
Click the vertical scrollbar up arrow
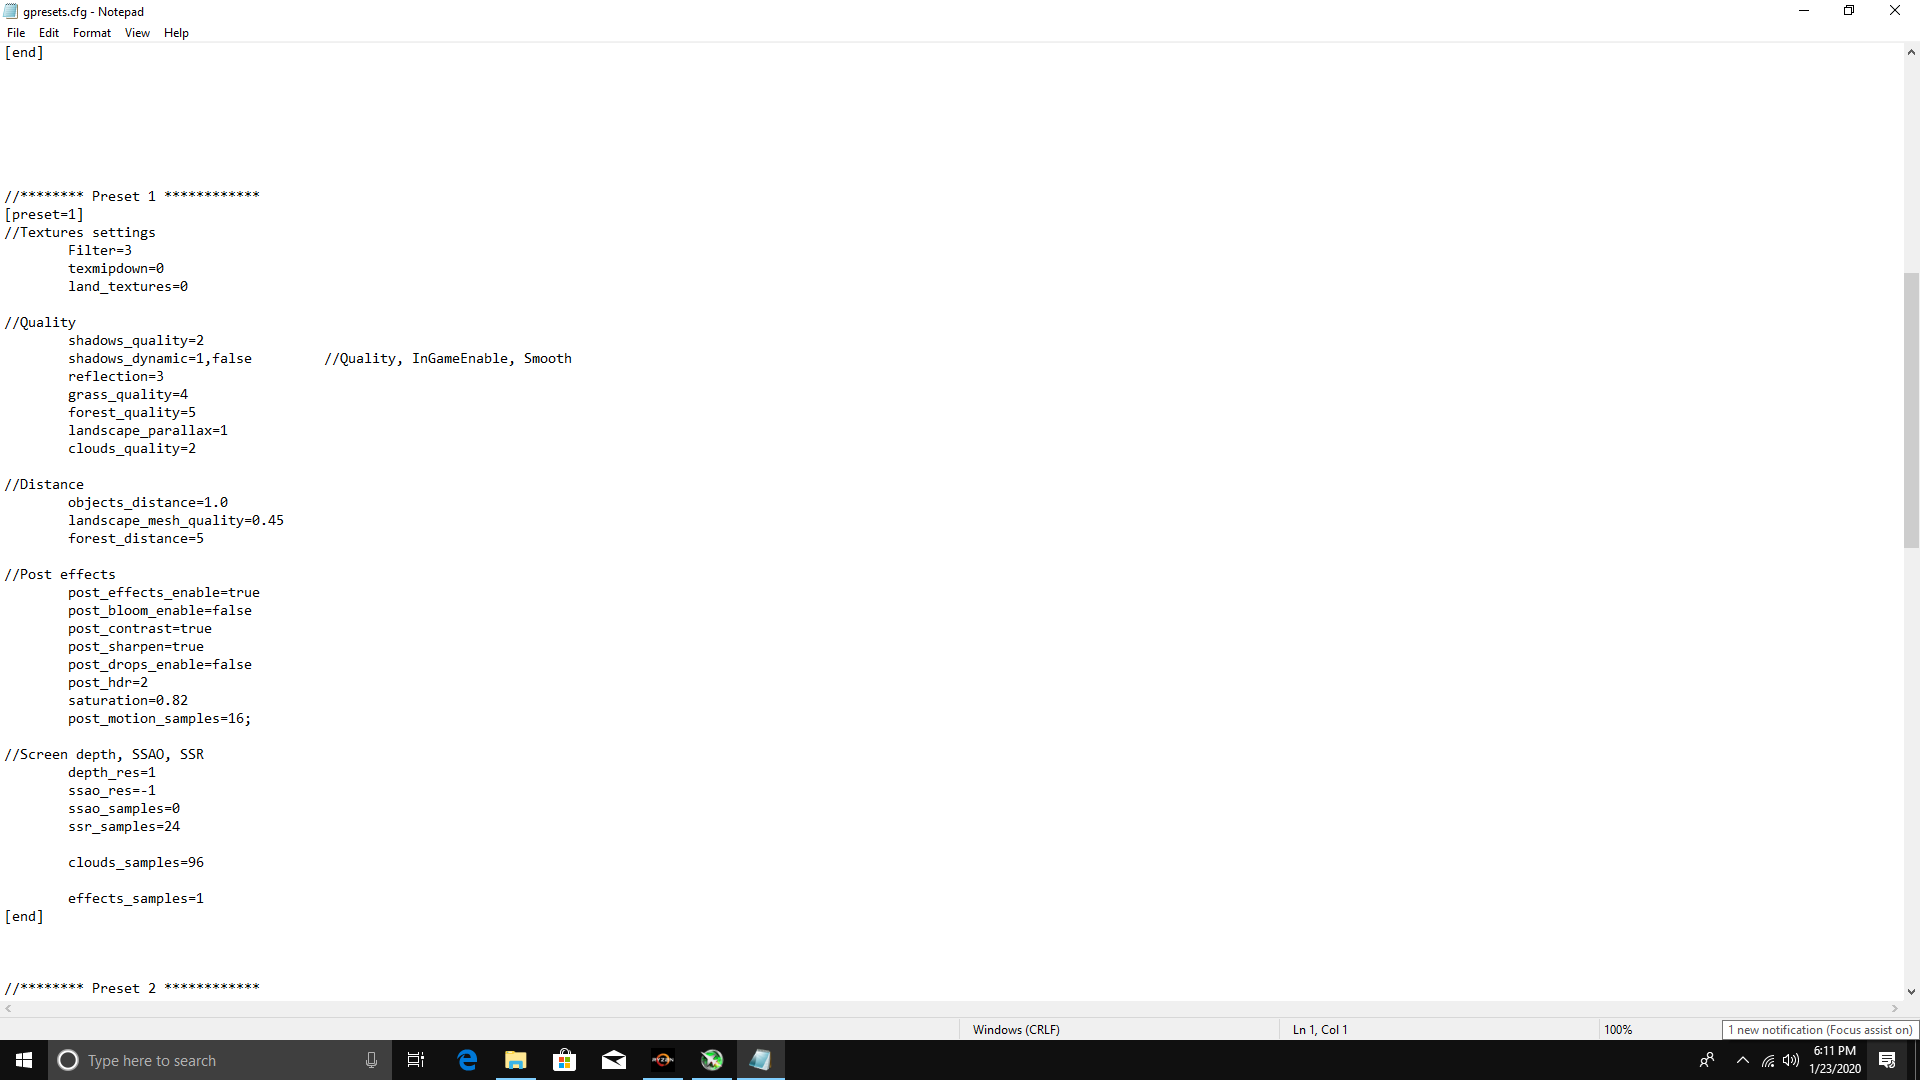point(1911,52)
